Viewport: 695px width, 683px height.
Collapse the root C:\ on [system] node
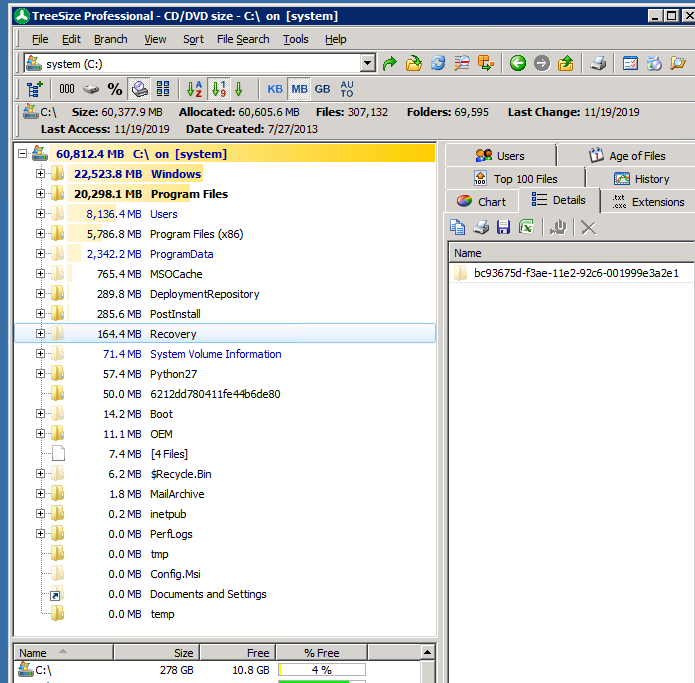pos(23,154)
